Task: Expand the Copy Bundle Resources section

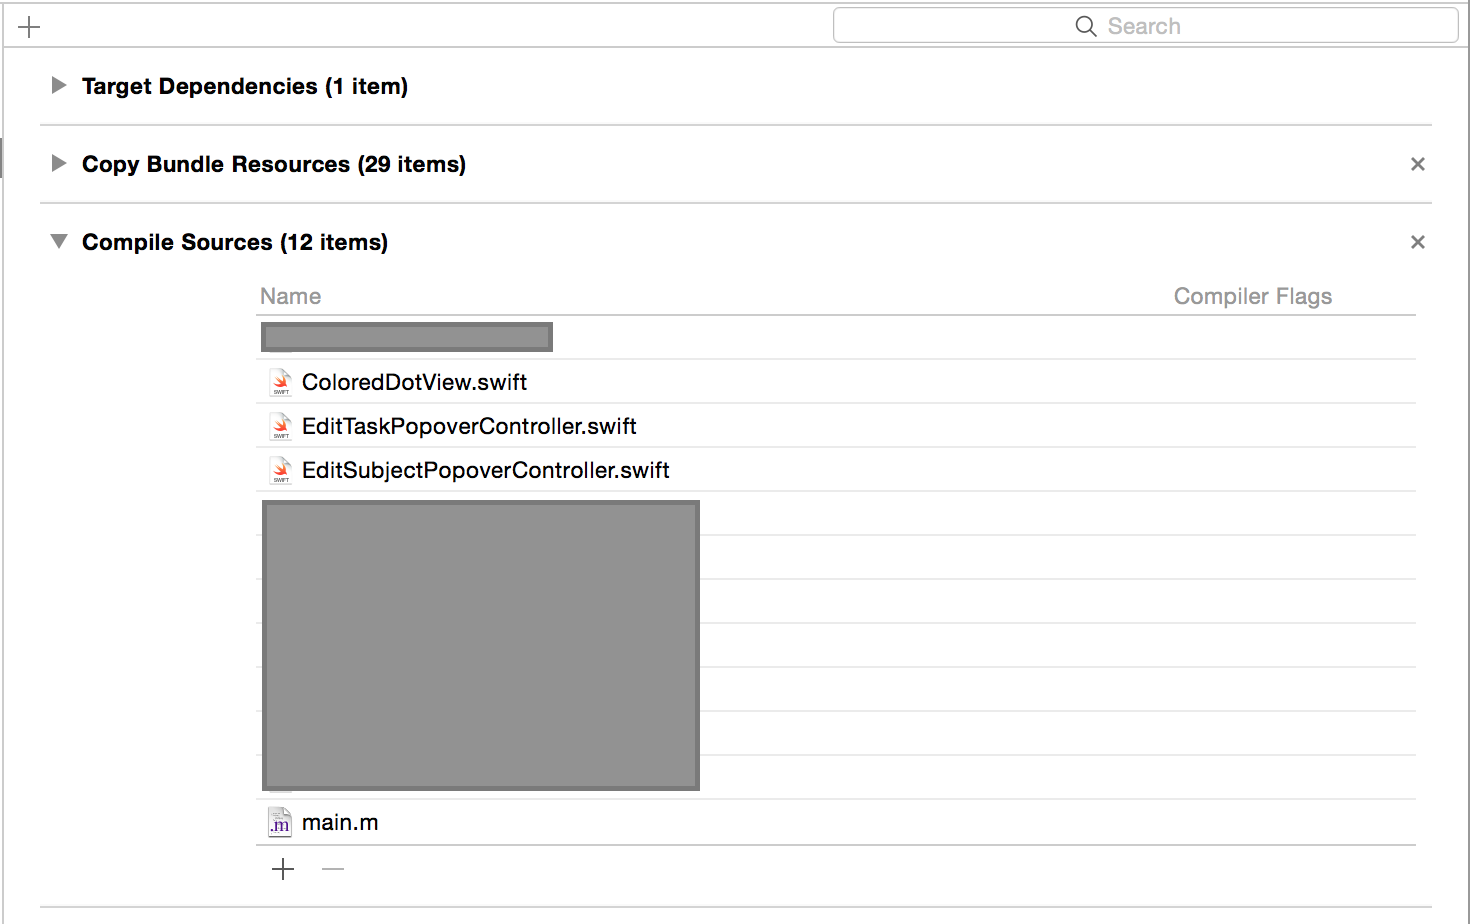Action: 59,164
